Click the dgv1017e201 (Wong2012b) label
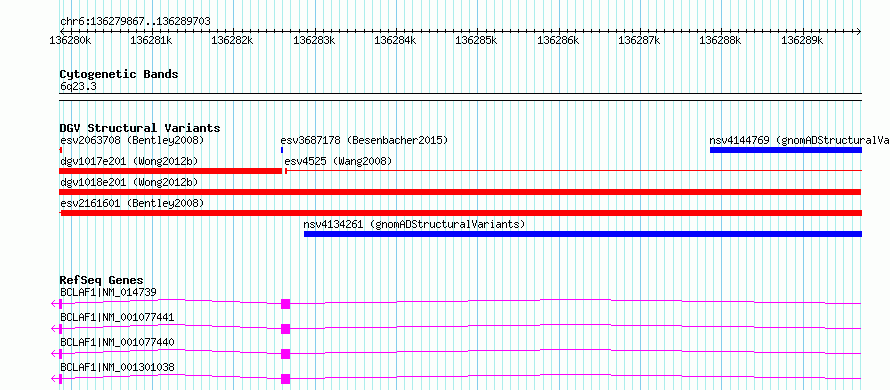Image resolution: width=890 pixels, height=390 pixels. (x=129, y=161)
